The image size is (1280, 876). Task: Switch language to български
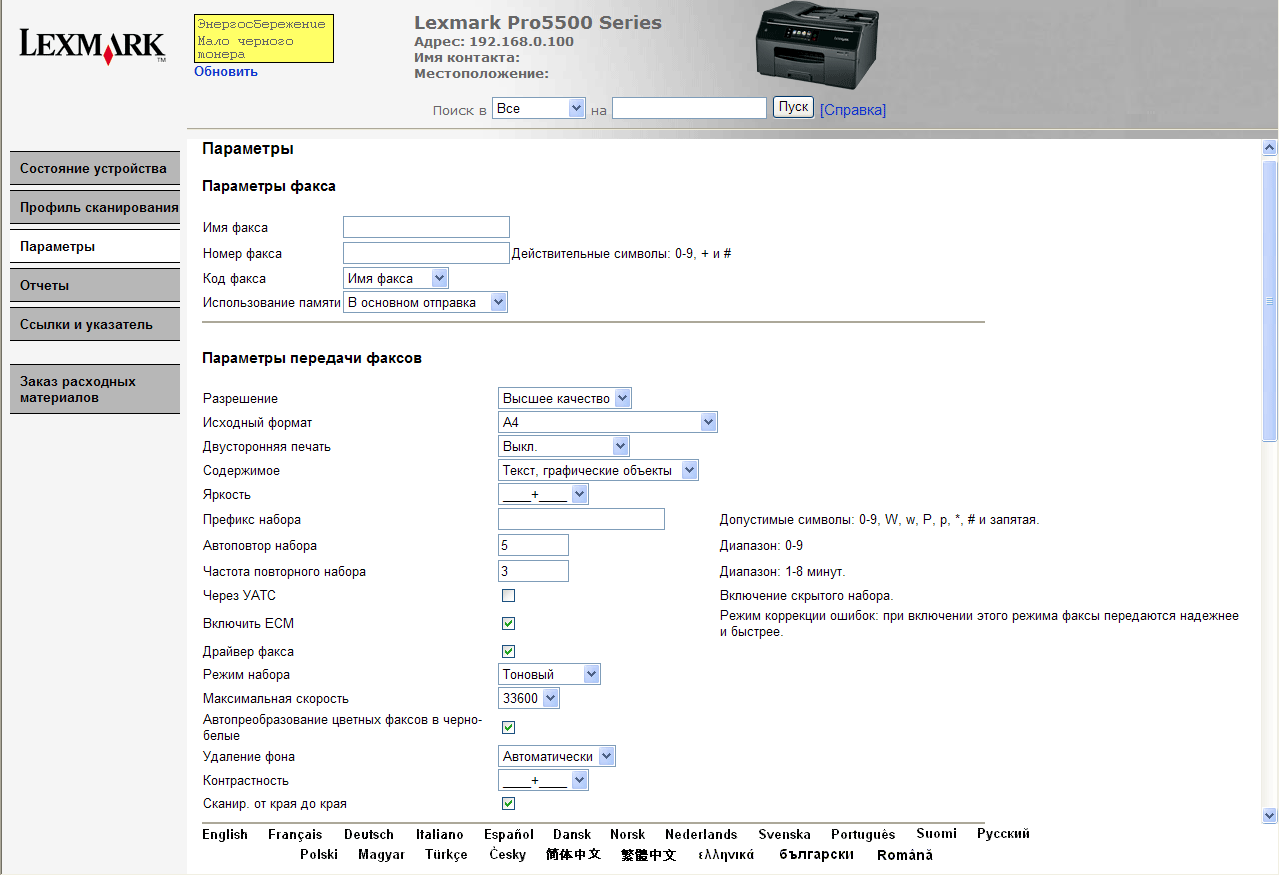[816, 855]
